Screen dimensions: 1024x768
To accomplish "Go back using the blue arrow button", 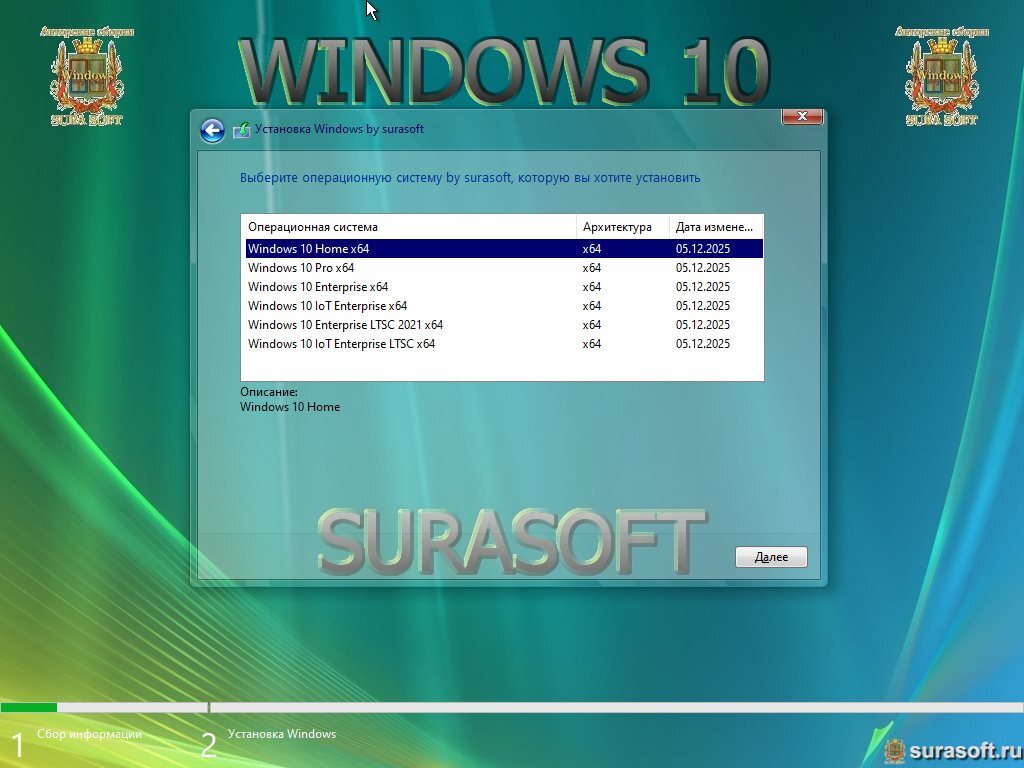I will (212, 131).
